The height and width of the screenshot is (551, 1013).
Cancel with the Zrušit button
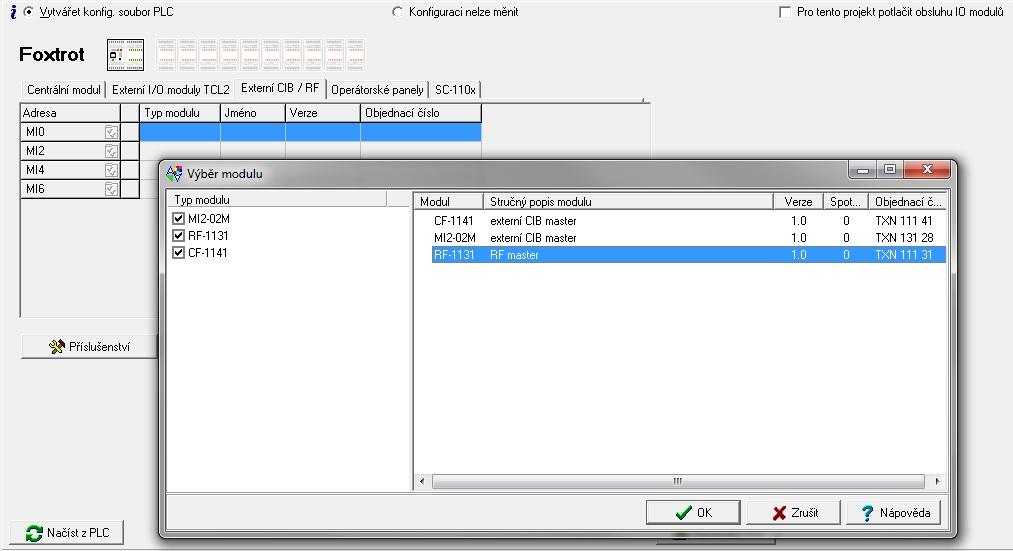793,512
